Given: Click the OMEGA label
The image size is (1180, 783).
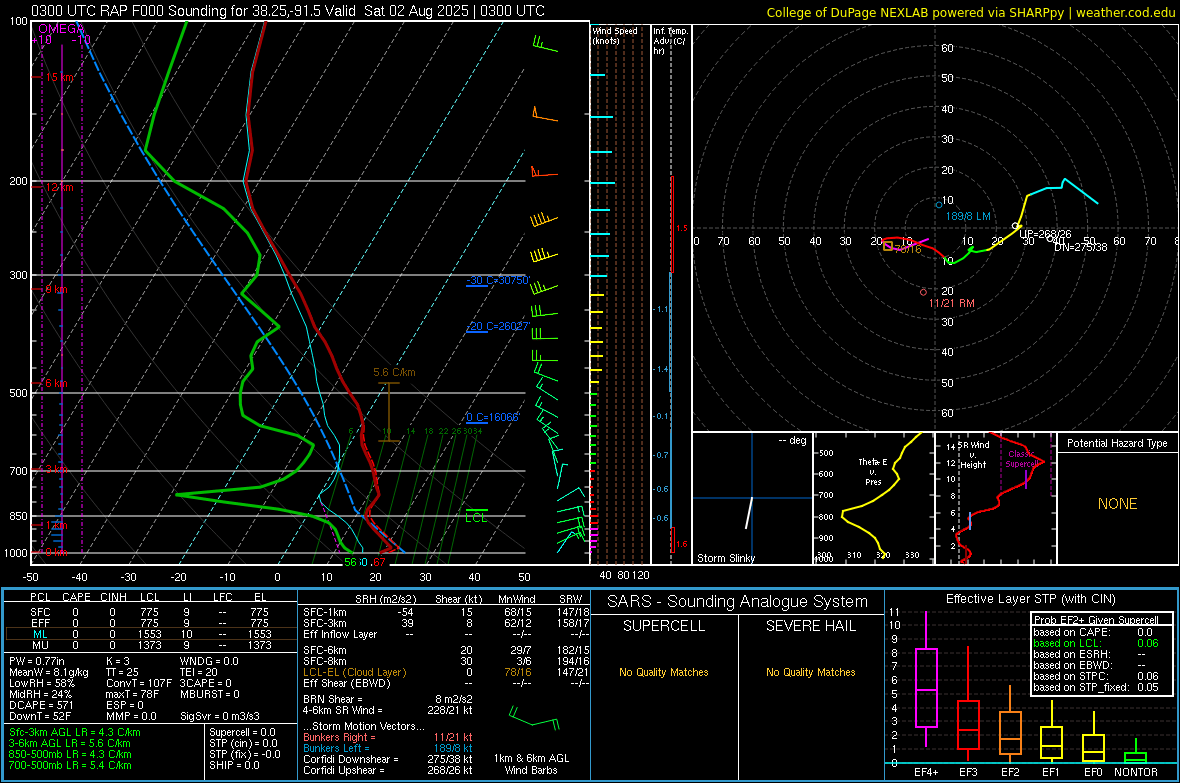Looking at the screenshot, I should coord(61,29).
